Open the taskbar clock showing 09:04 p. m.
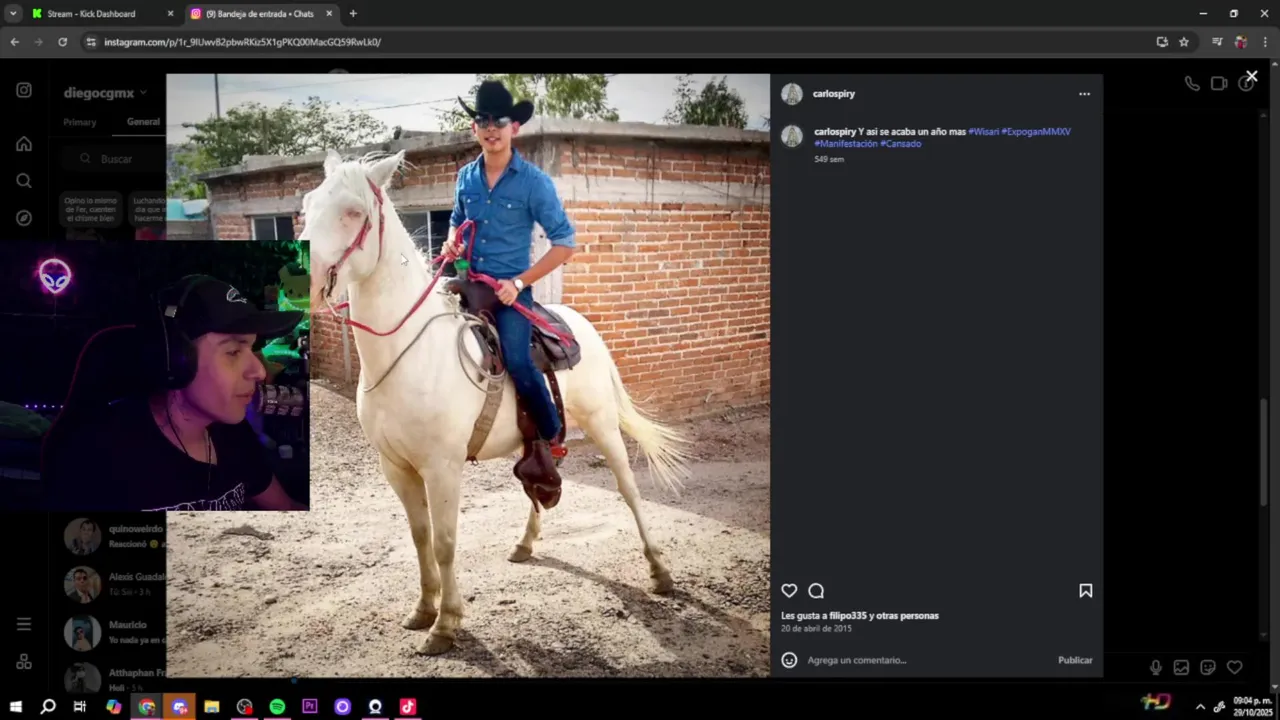Screen dimensions: 1280x720 [1252, 706]
